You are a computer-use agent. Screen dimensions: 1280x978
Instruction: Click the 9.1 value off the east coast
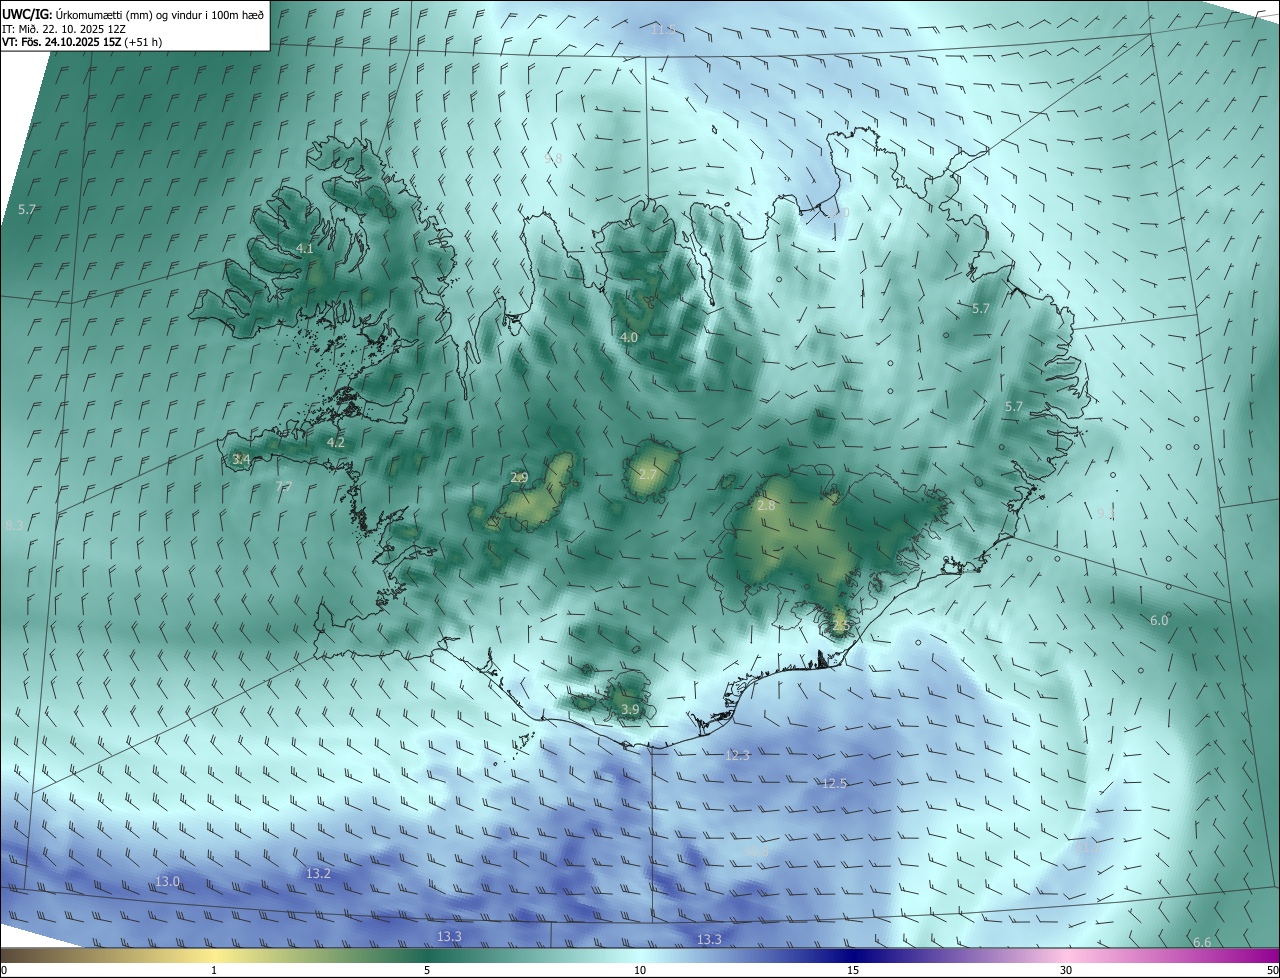click(1105, 513)
